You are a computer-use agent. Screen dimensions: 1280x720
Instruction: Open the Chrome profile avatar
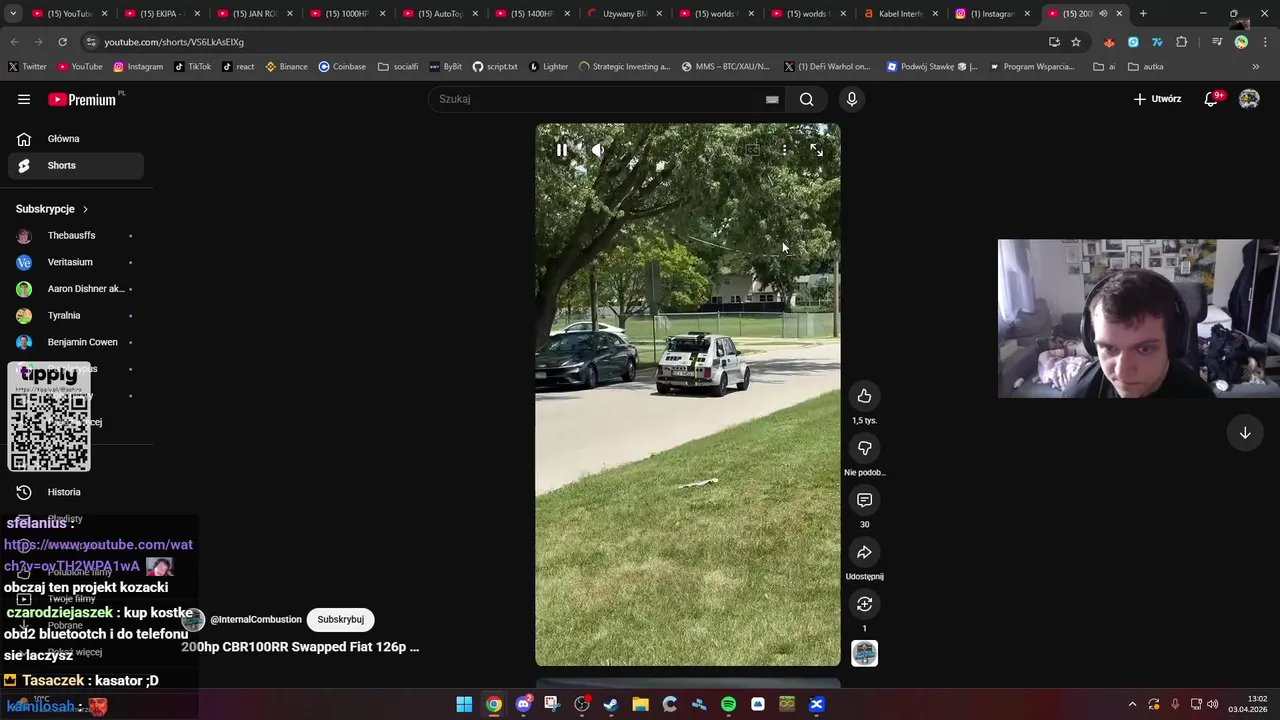click(1241, 42)
